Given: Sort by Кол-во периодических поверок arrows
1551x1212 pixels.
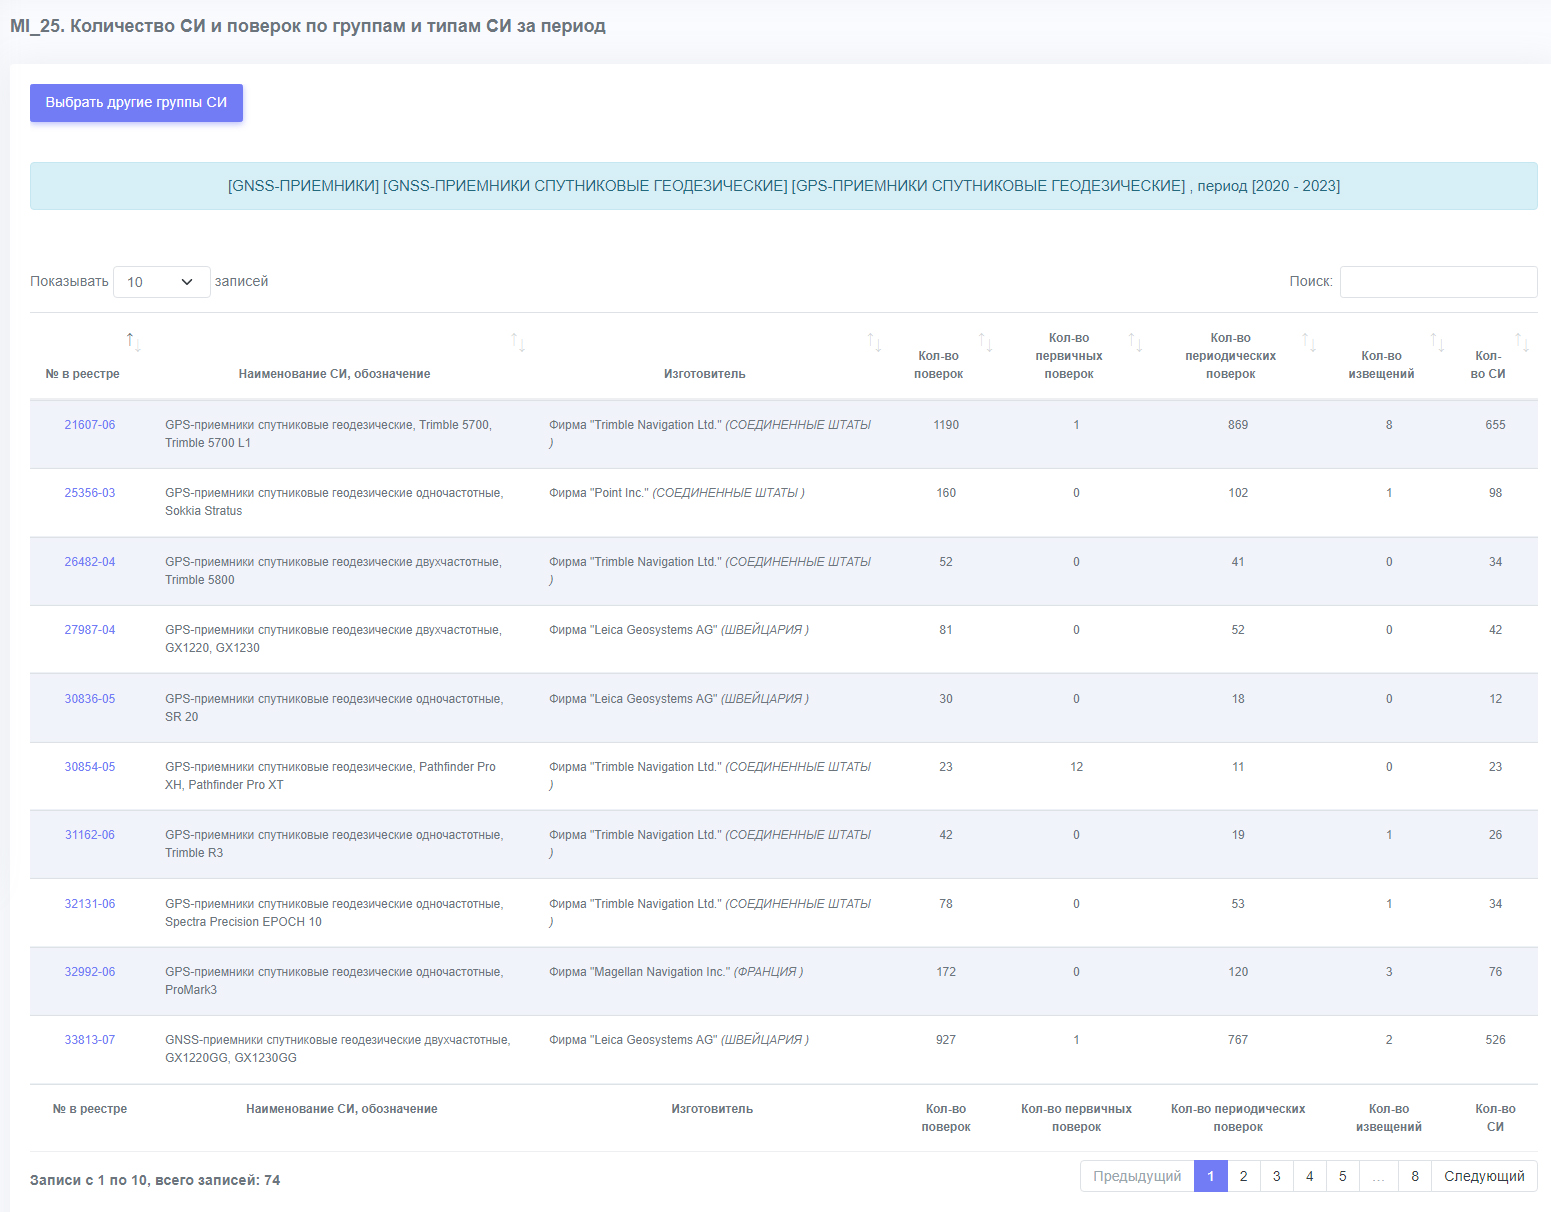Looking at the screenshot, I should coord(1309,342).
